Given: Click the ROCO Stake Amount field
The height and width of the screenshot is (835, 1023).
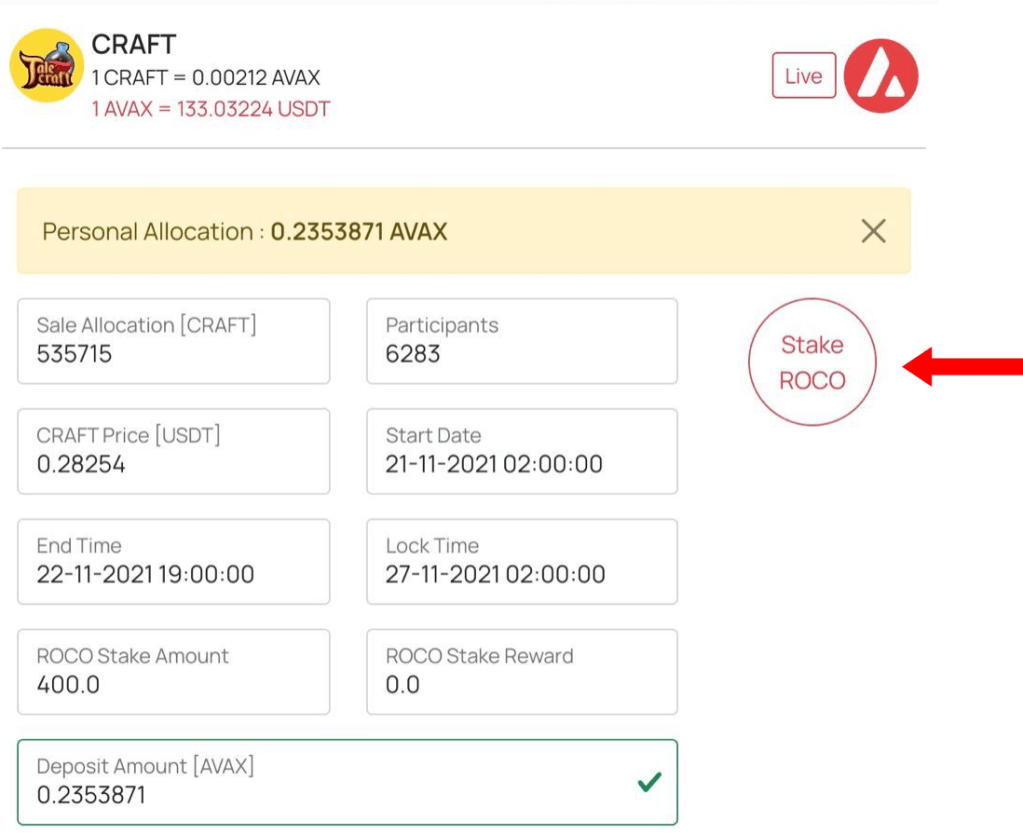Looking at the screenshot, I should (173, 671).
